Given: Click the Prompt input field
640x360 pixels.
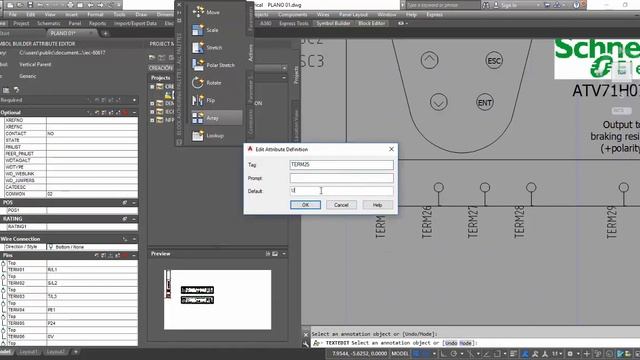Looking at the screenshot, I should pyautogui.click(x=342, y=178).
